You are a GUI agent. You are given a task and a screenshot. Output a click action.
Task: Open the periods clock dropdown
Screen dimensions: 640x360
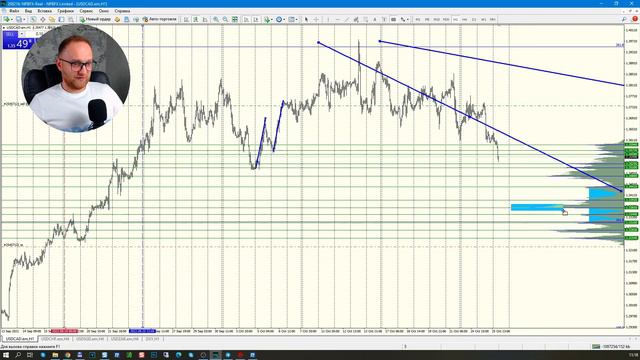pos(280,19)
